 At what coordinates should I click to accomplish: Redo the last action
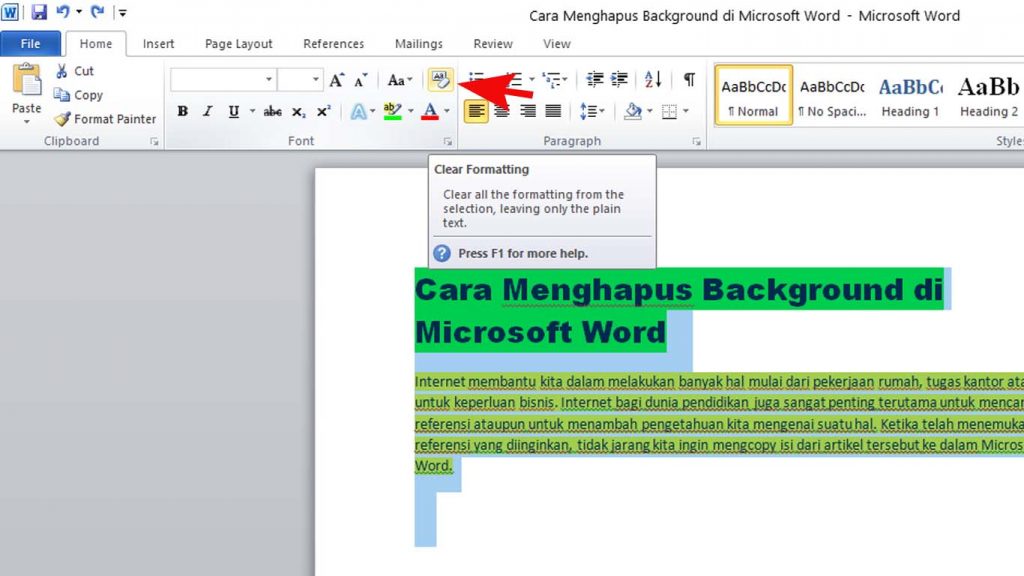[x=97, y=12]
